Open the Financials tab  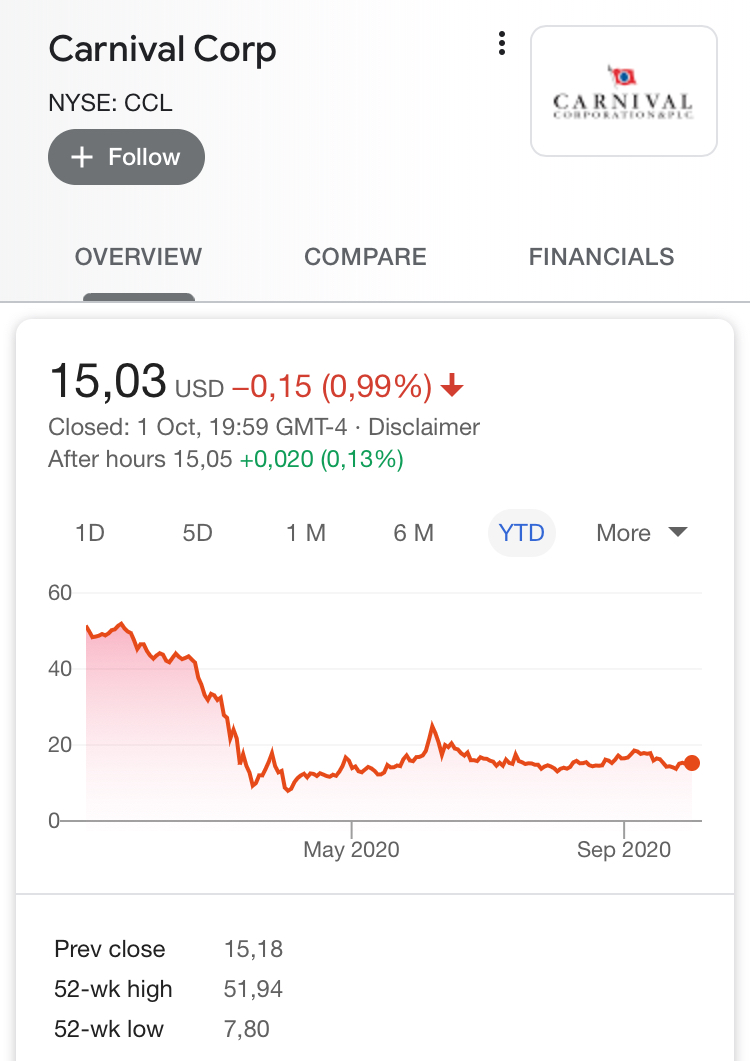[x=601, y=257]
